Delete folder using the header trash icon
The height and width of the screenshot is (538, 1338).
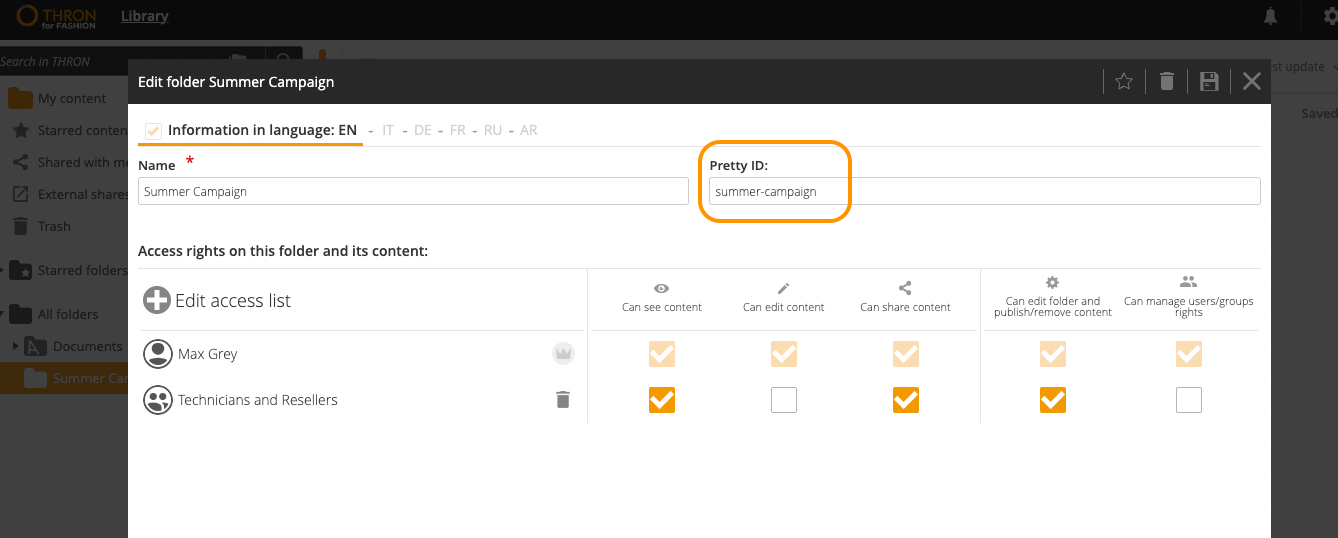[1166, 82]
